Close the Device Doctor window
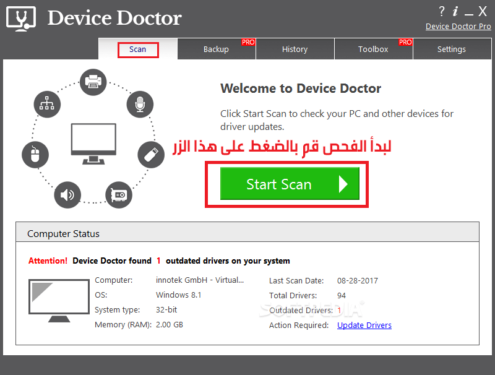 pos(482,12)
